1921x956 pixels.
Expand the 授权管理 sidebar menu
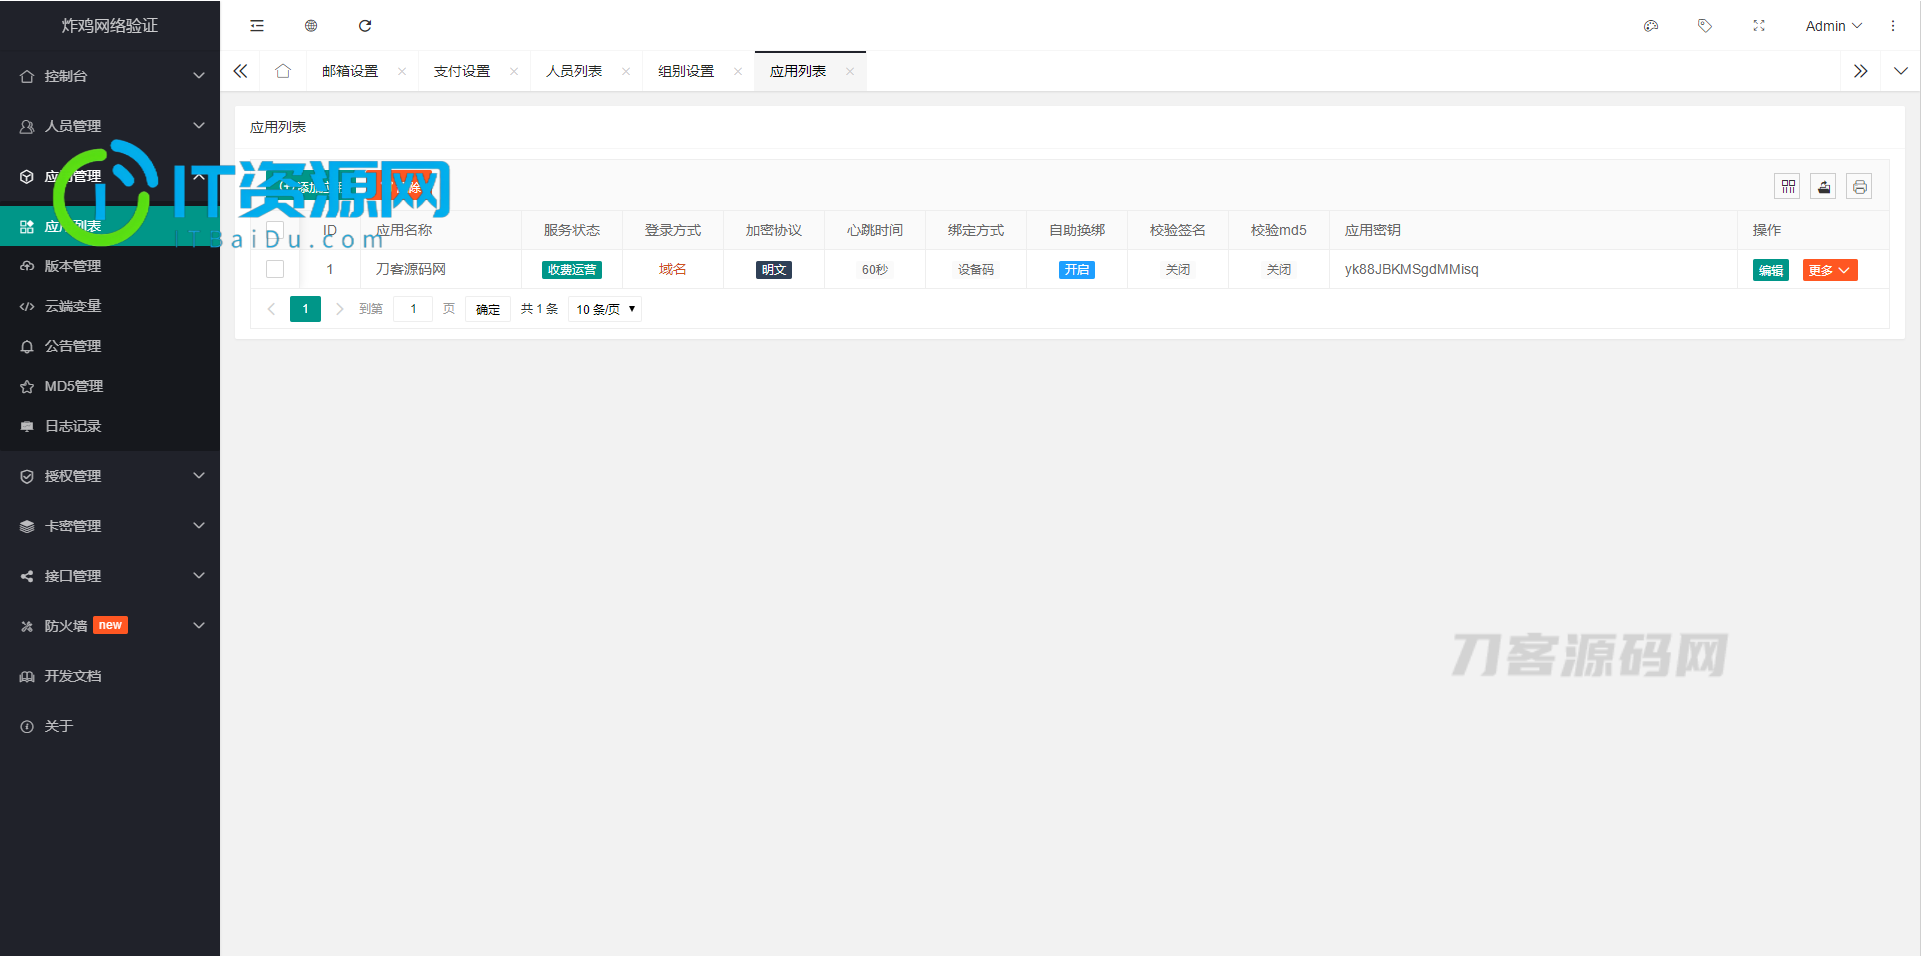[110, 476]
